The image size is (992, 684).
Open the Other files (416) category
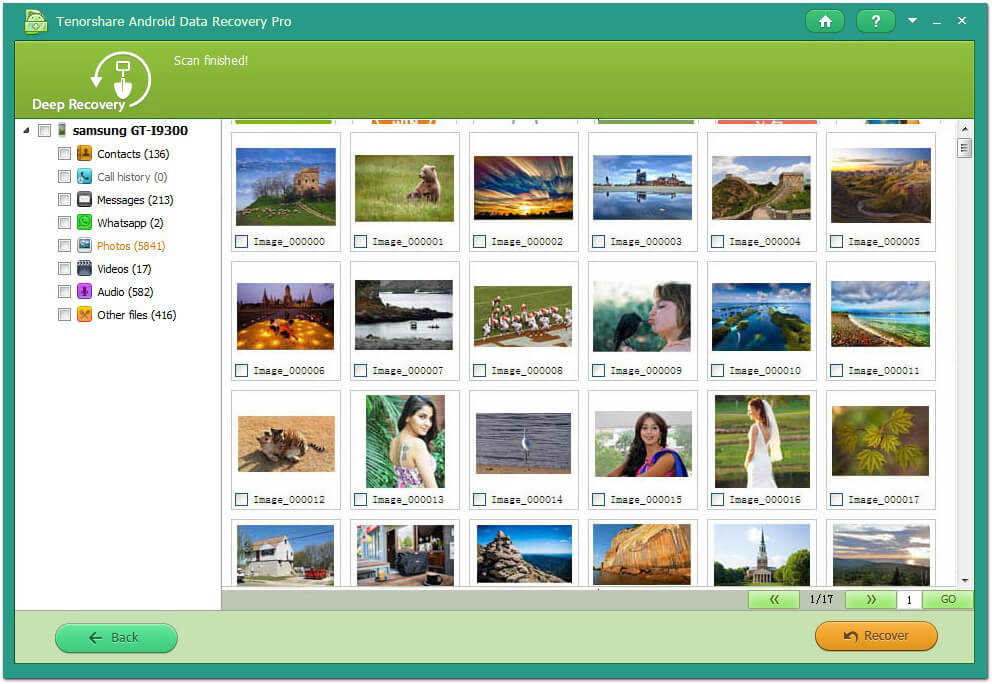coord(136,314)
